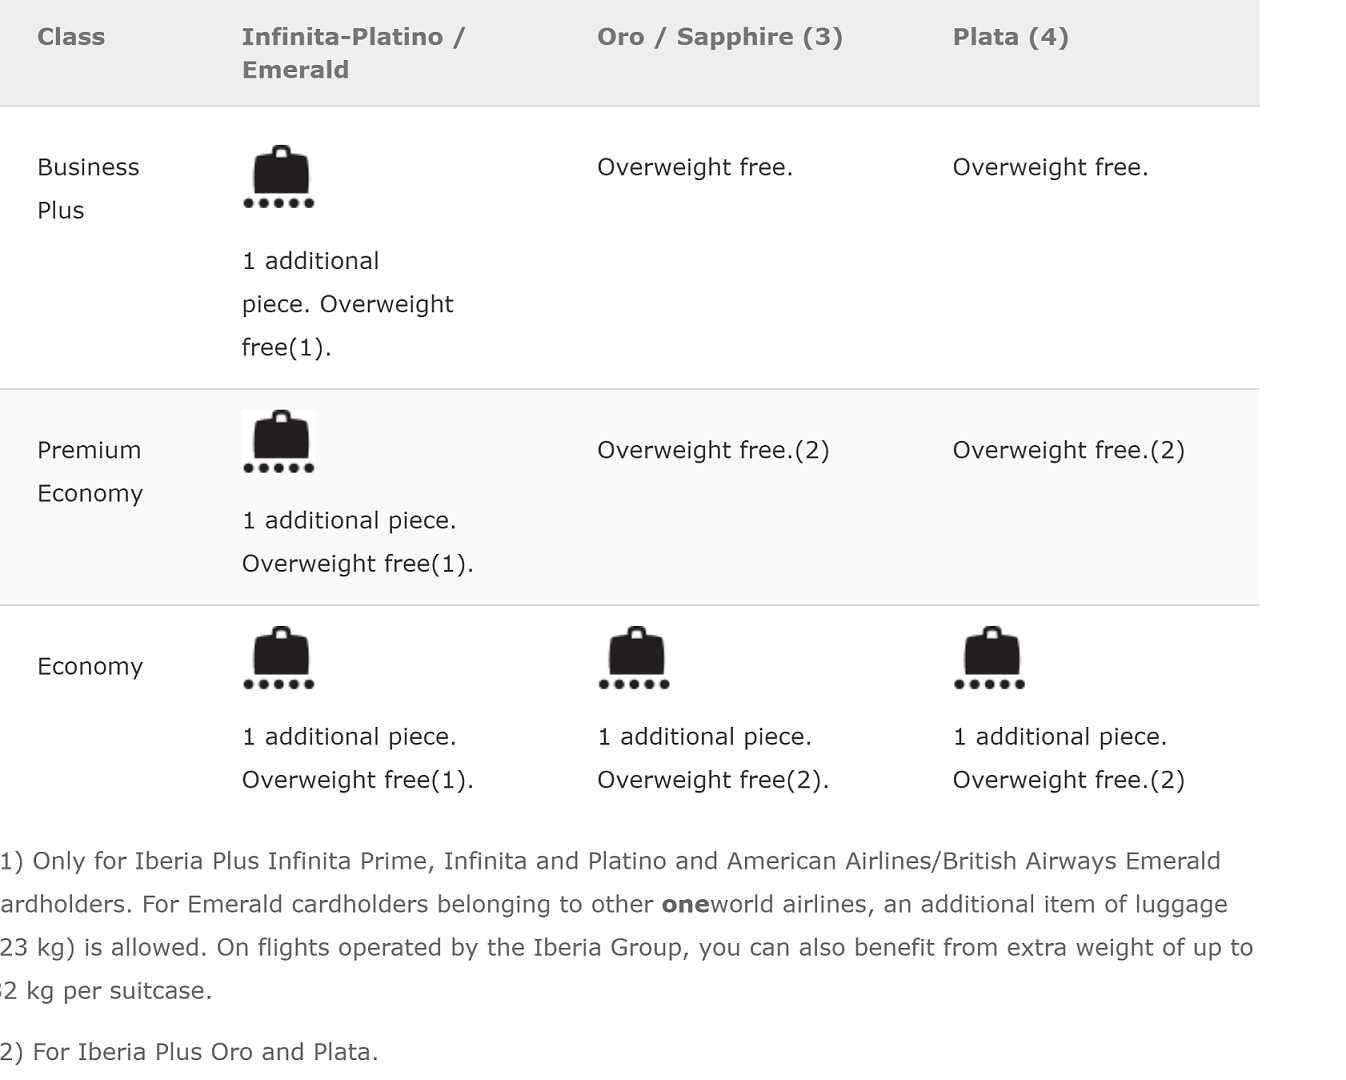Screen dimensions: 1346x1080
Task: Click the luggage icon in the Premium Economy row
Action: pos(279,441)
